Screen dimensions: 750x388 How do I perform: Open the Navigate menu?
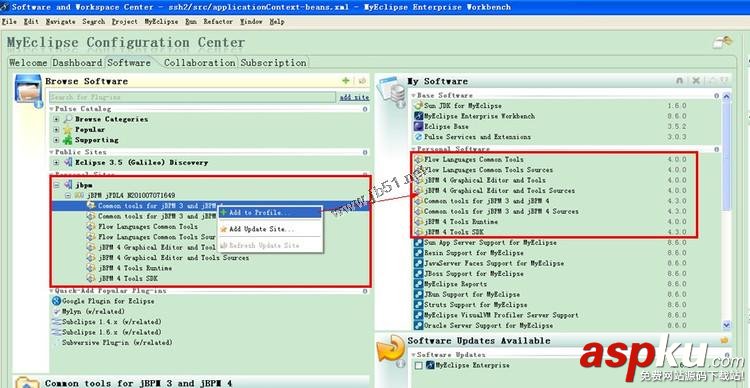click(60, 22)
